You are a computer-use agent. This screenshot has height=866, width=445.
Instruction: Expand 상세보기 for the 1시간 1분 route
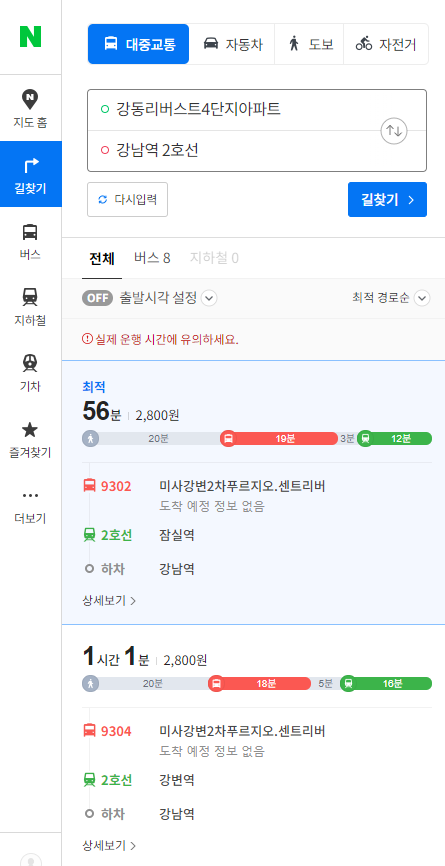[x=109, y=845]
